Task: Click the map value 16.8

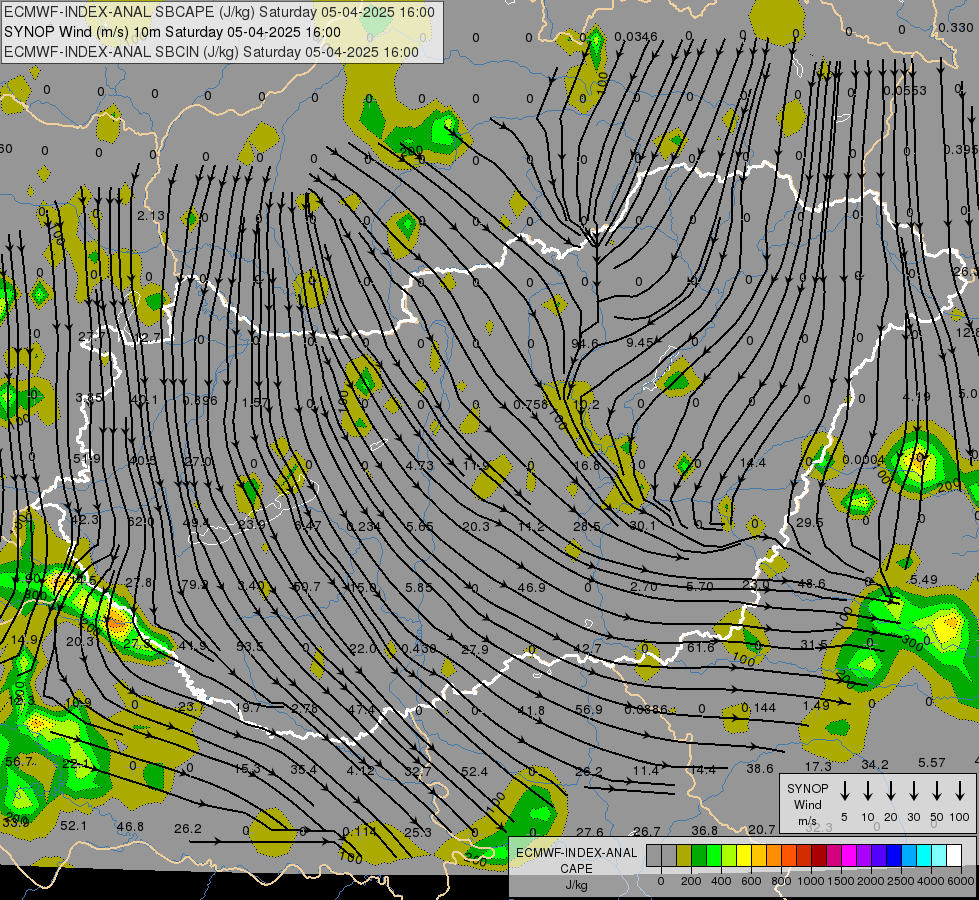Action: (x=586, y=465)
